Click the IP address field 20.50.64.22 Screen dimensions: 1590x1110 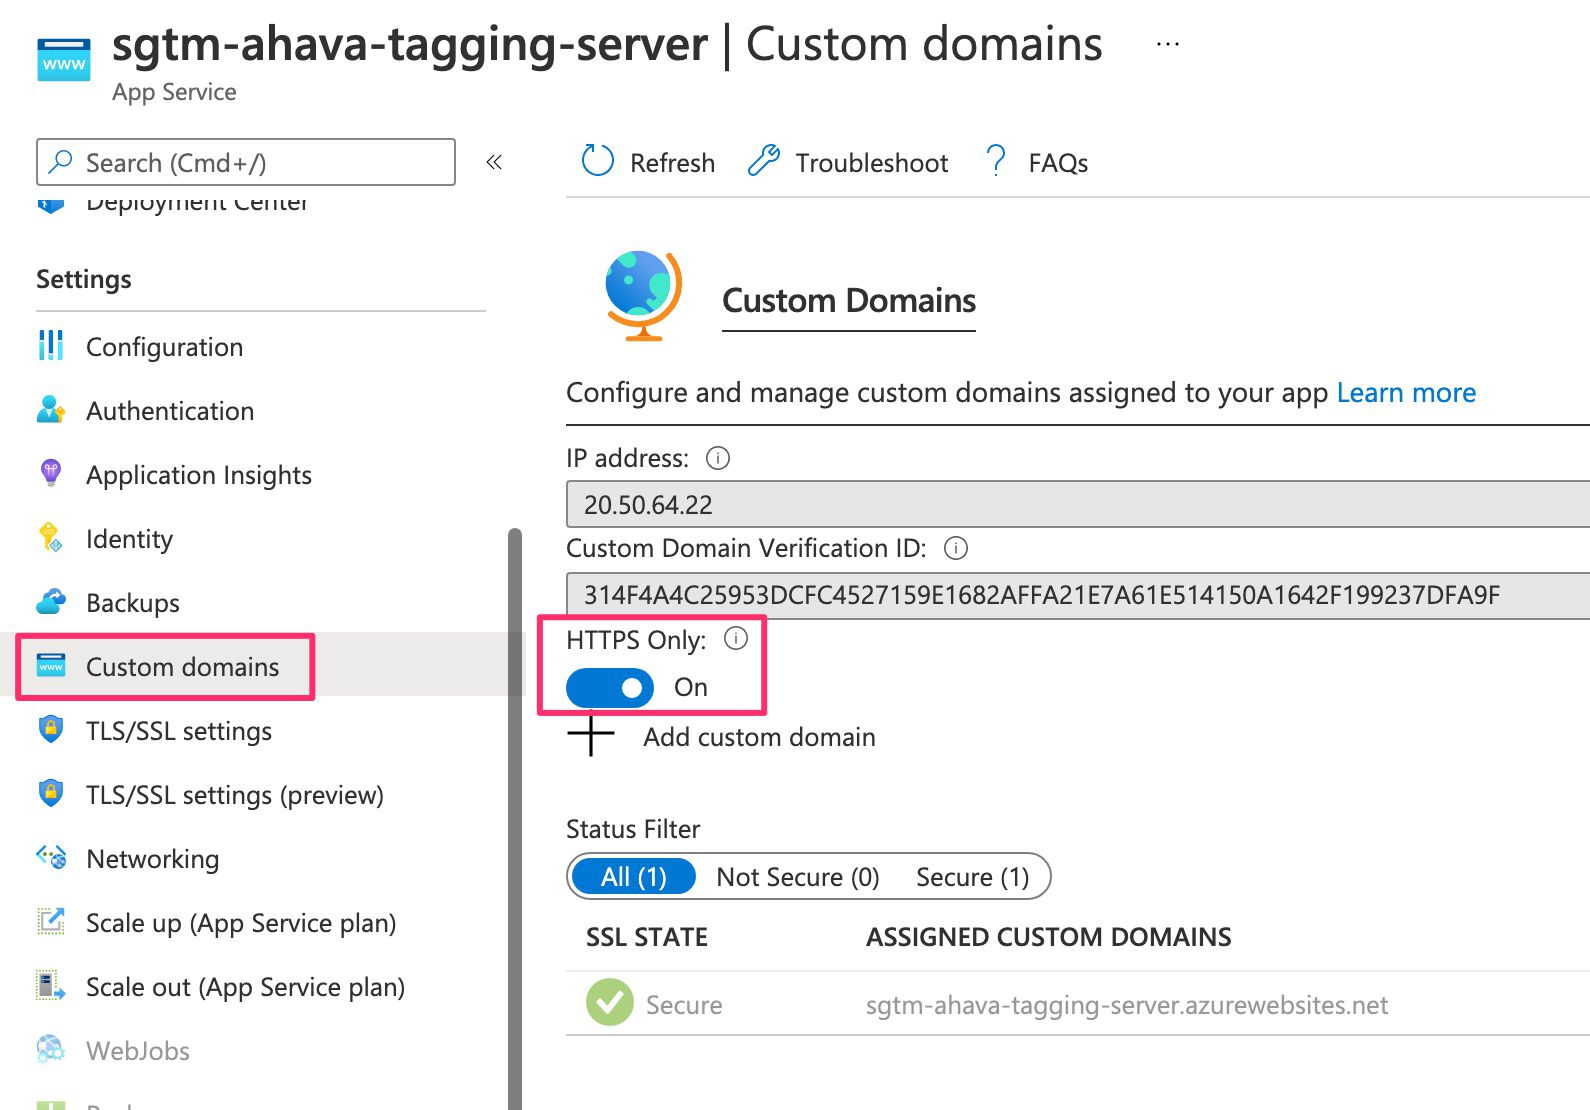[x=1078, y=504]
